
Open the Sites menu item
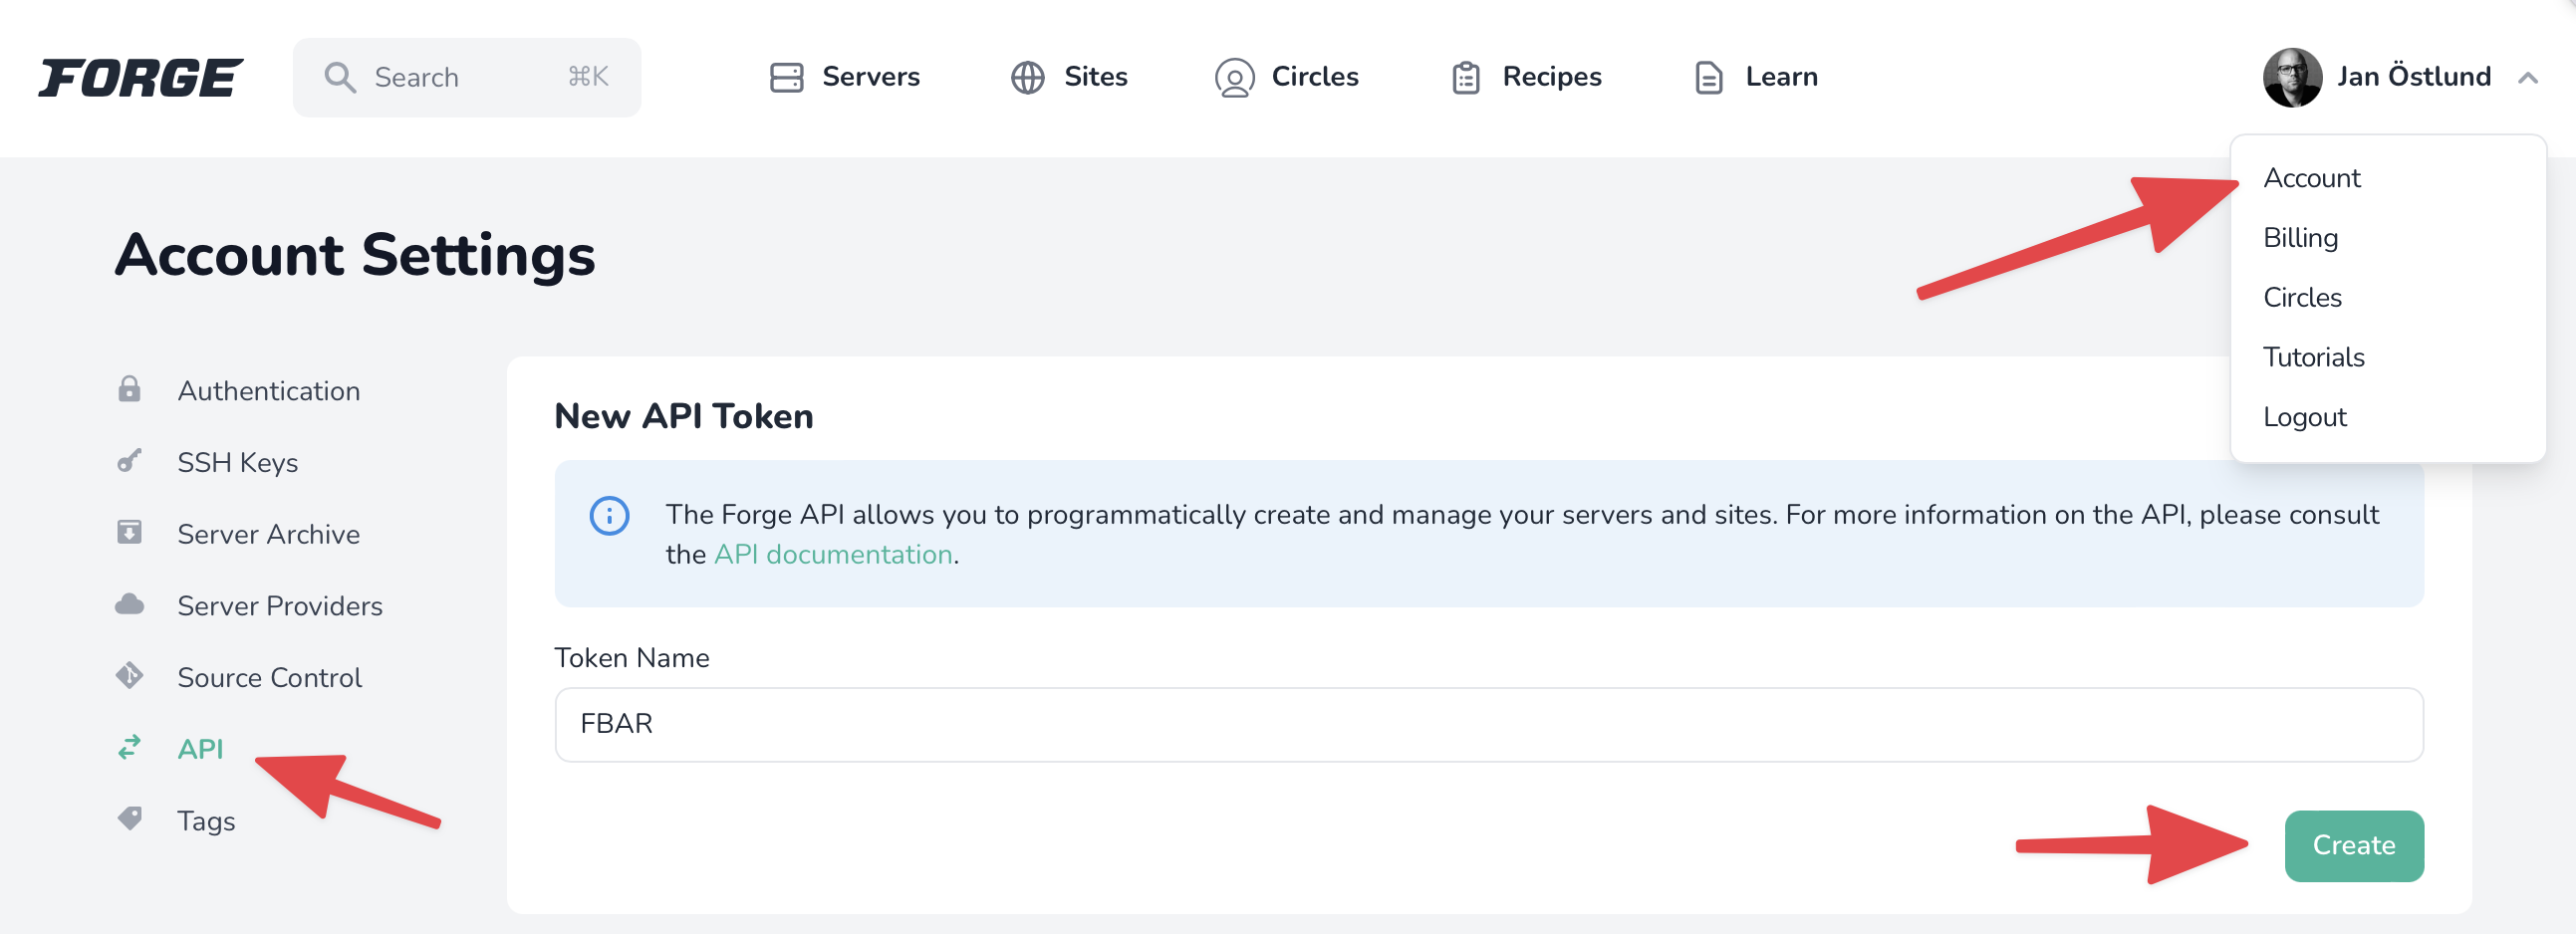click(1095, 77)
